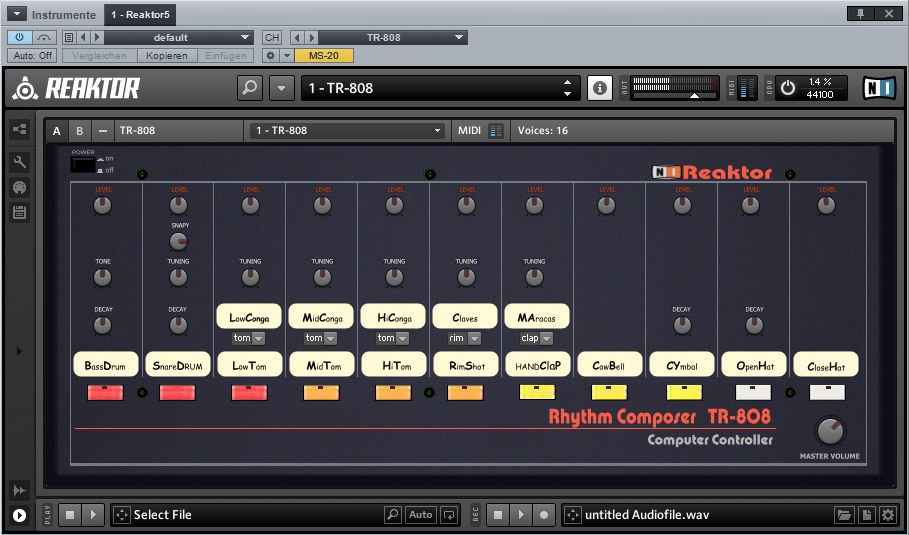Open the MidConga tom selector dropdown

coord(330,338)
